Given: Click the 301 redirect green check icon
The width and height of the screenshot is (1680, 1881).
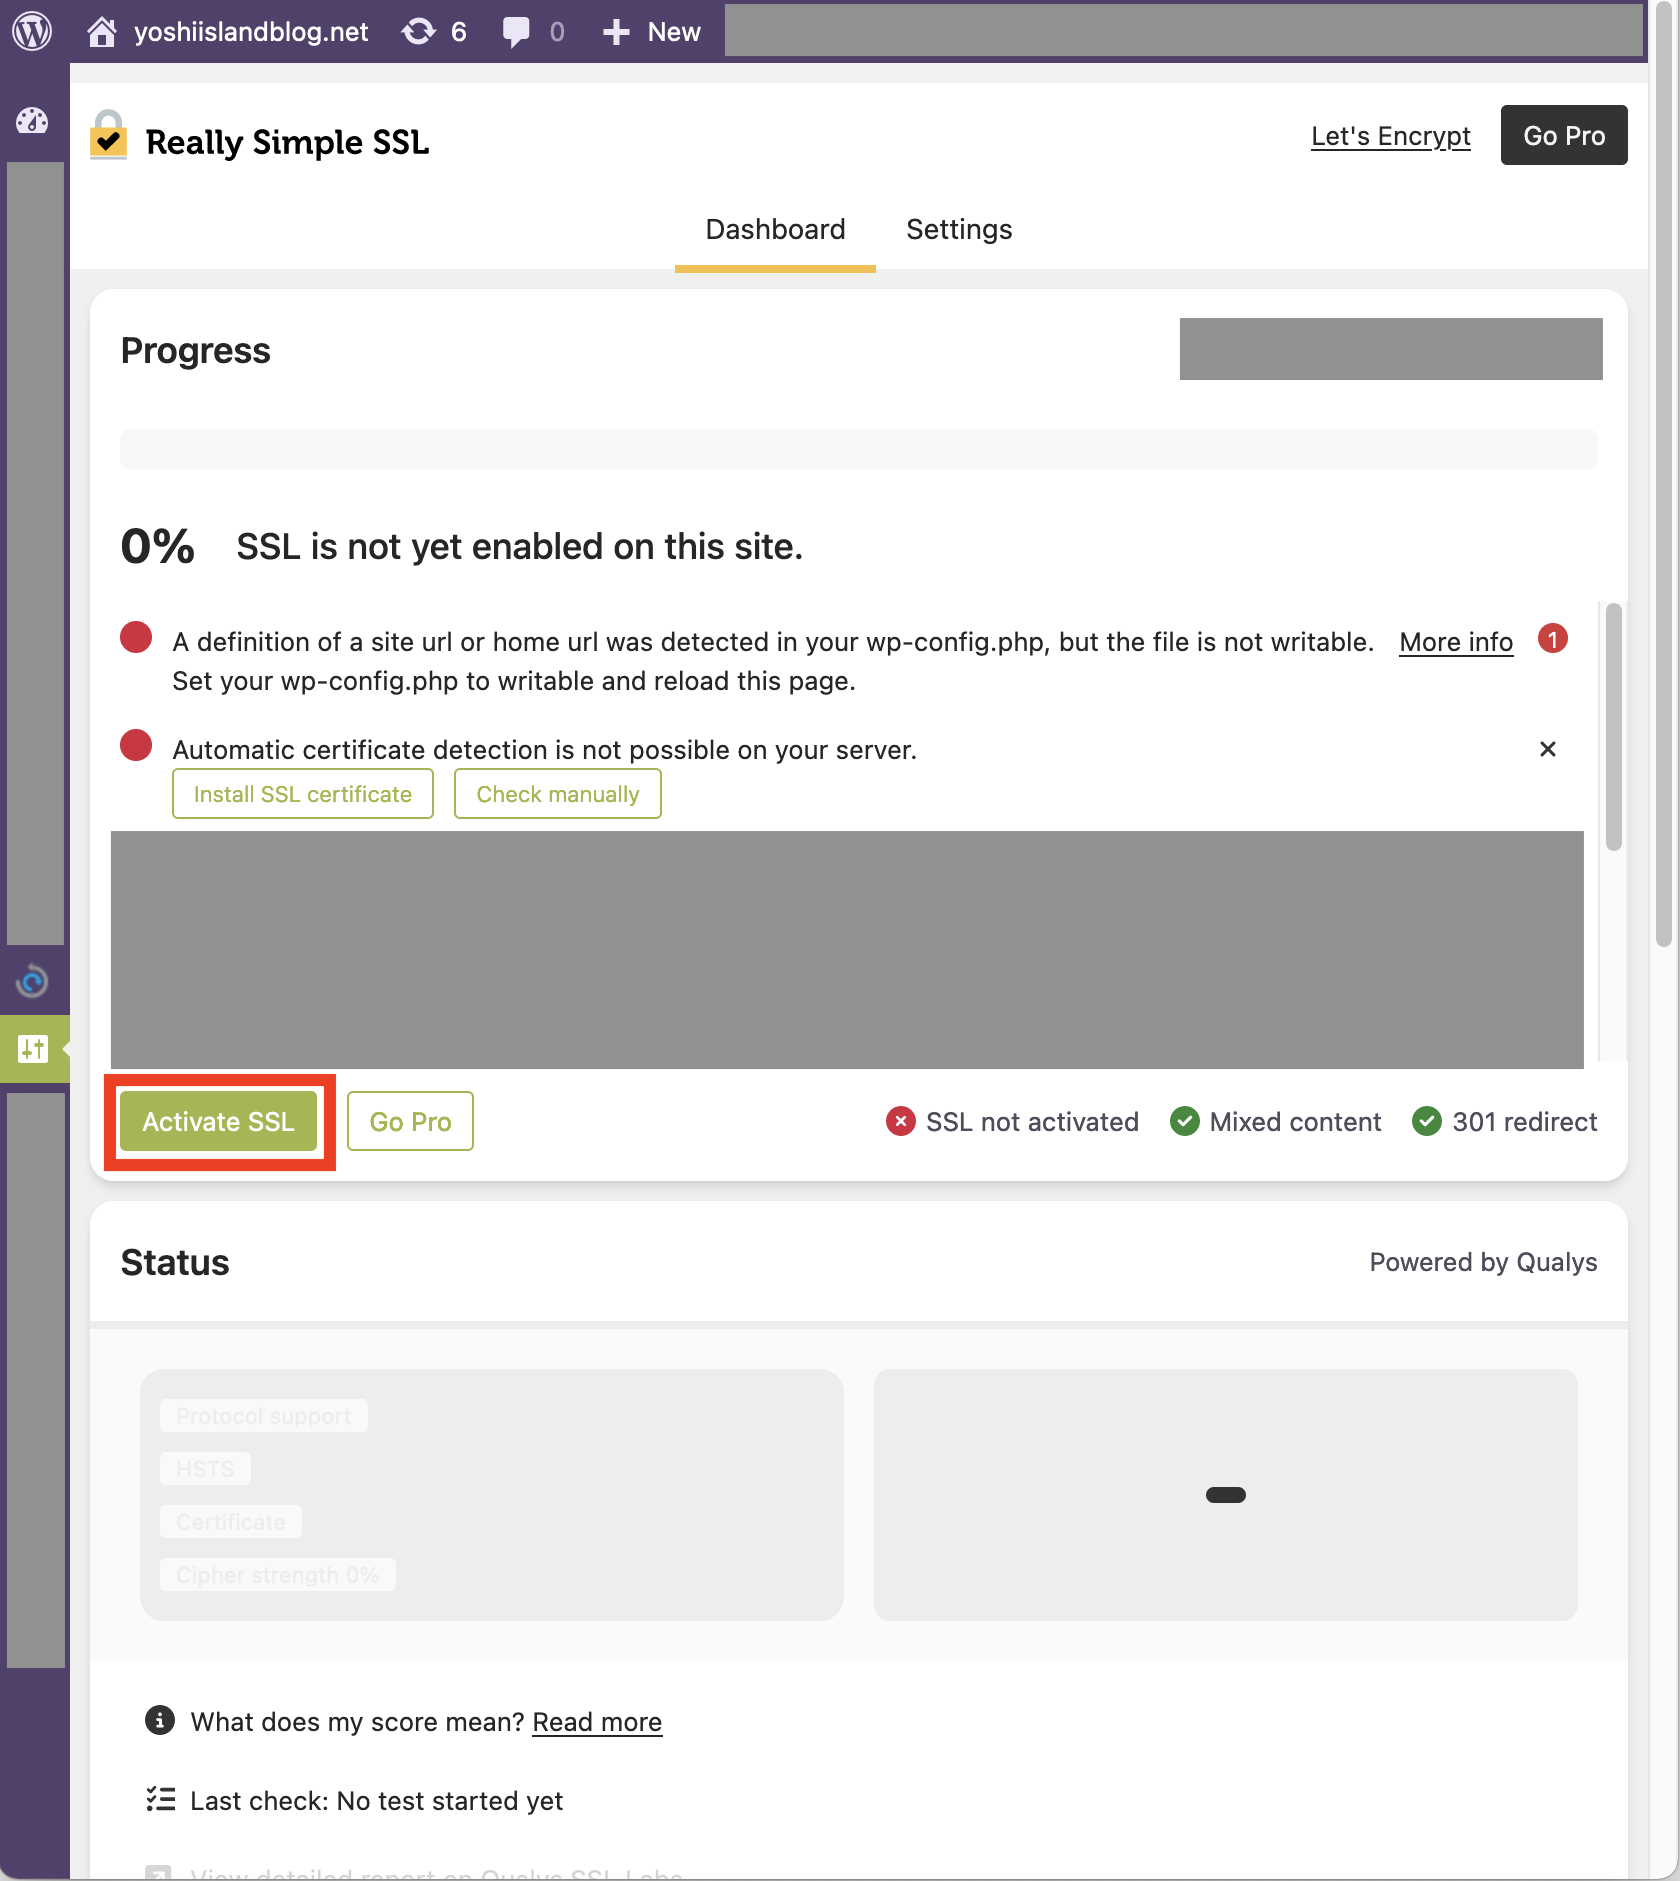Looking at the screenshot, I should point(1427,1122).
